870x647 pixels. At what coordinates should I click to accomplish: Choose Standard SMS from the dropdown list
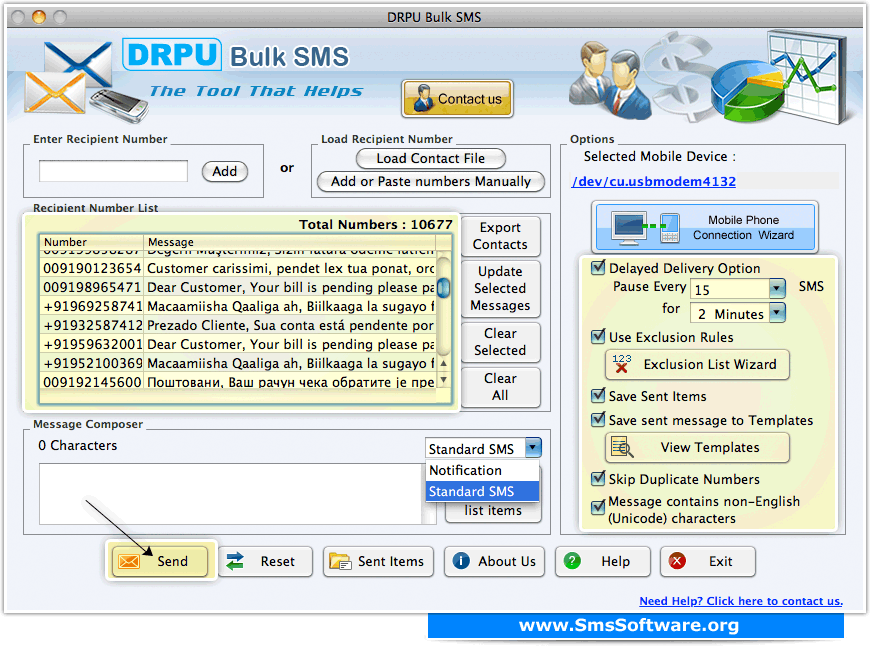pos(482,491)
